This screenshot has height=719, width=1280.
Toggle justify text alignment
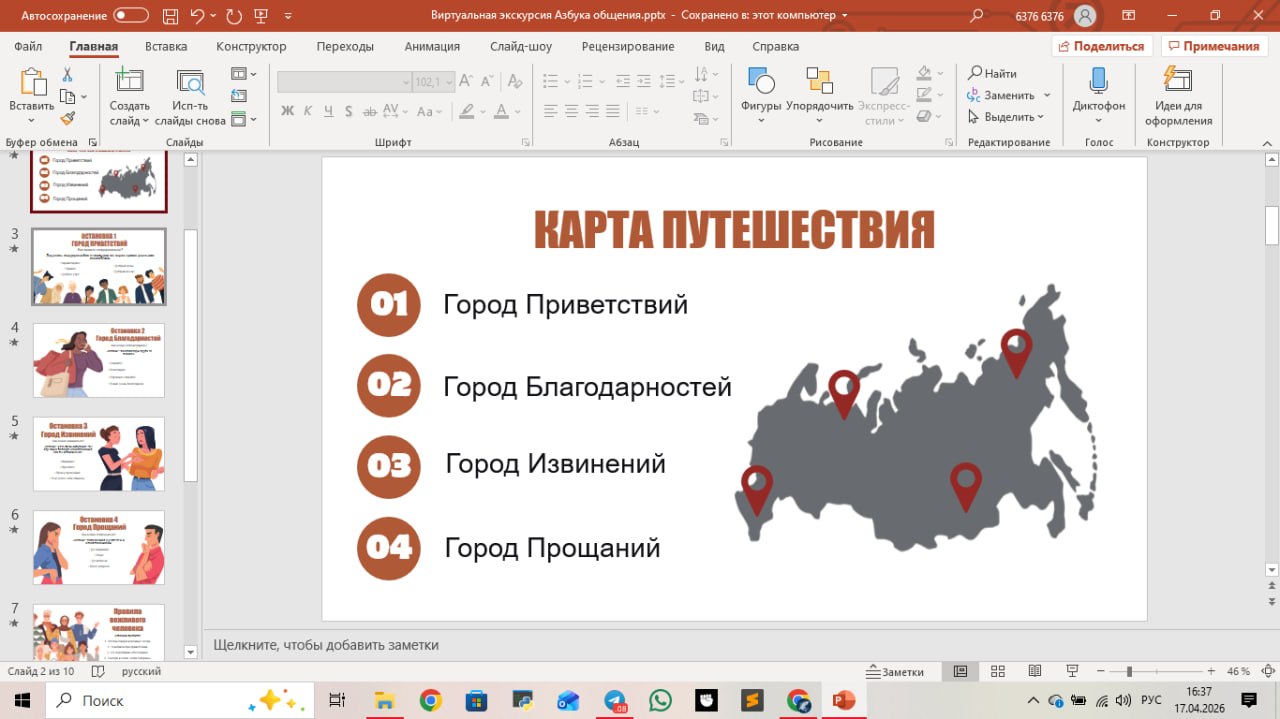click(x=613, y=111)
